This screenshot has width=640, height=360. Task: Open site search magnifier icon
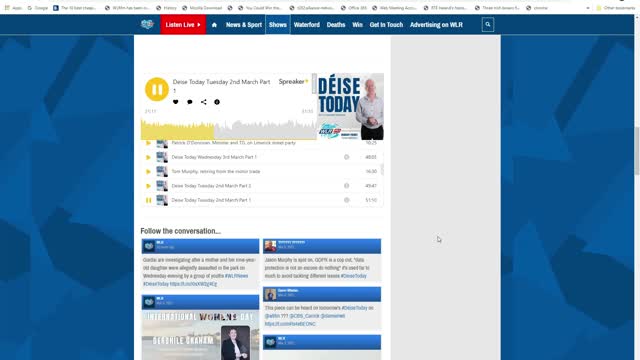point(488,24)
